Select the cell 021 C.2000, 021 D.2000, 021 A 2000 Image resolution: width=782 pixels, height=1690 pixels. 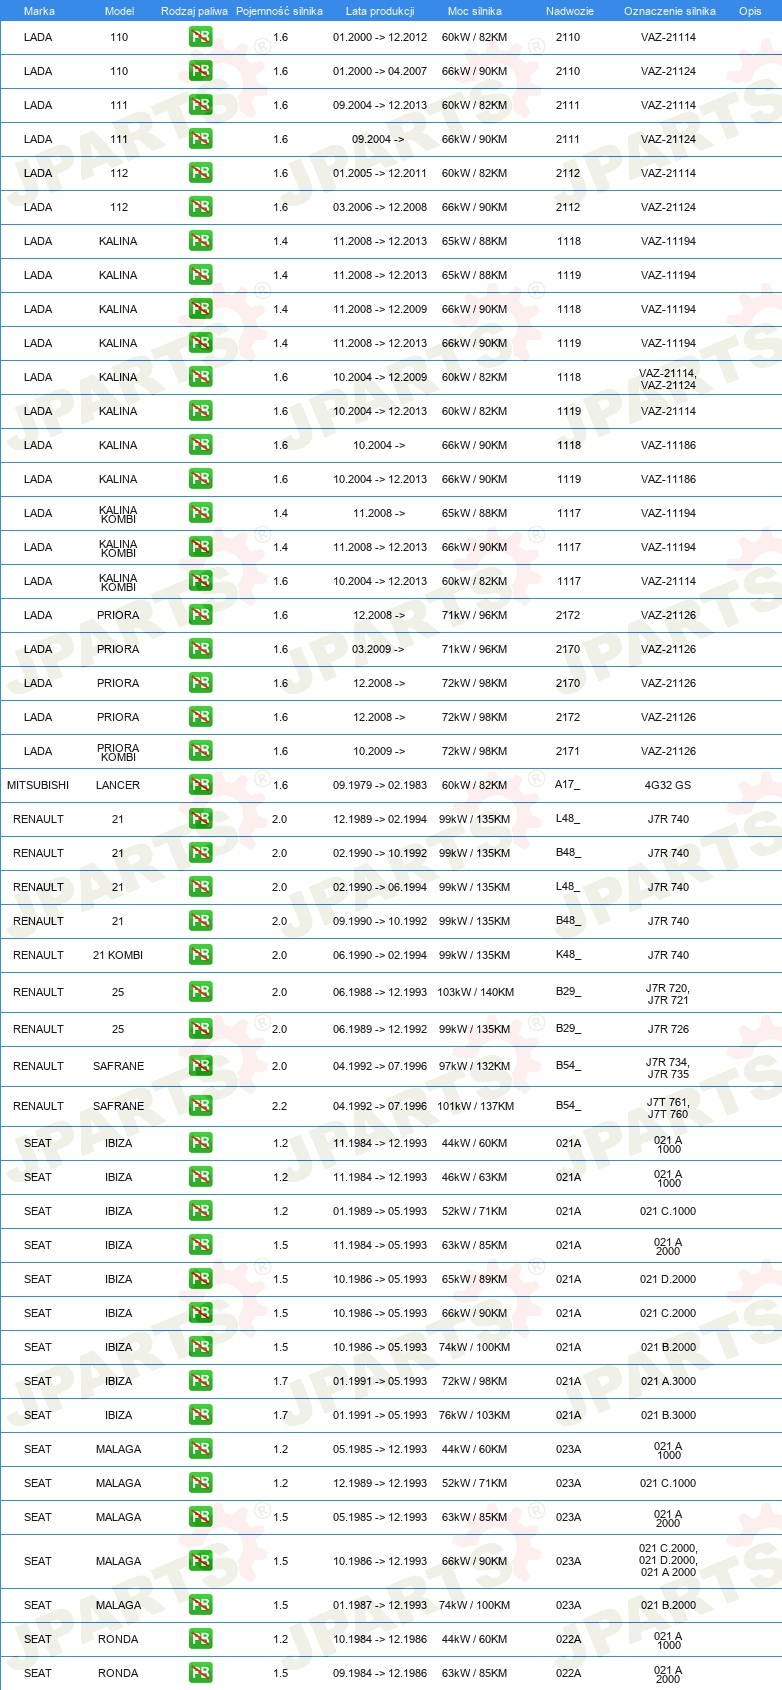[x=668, y=1560]
